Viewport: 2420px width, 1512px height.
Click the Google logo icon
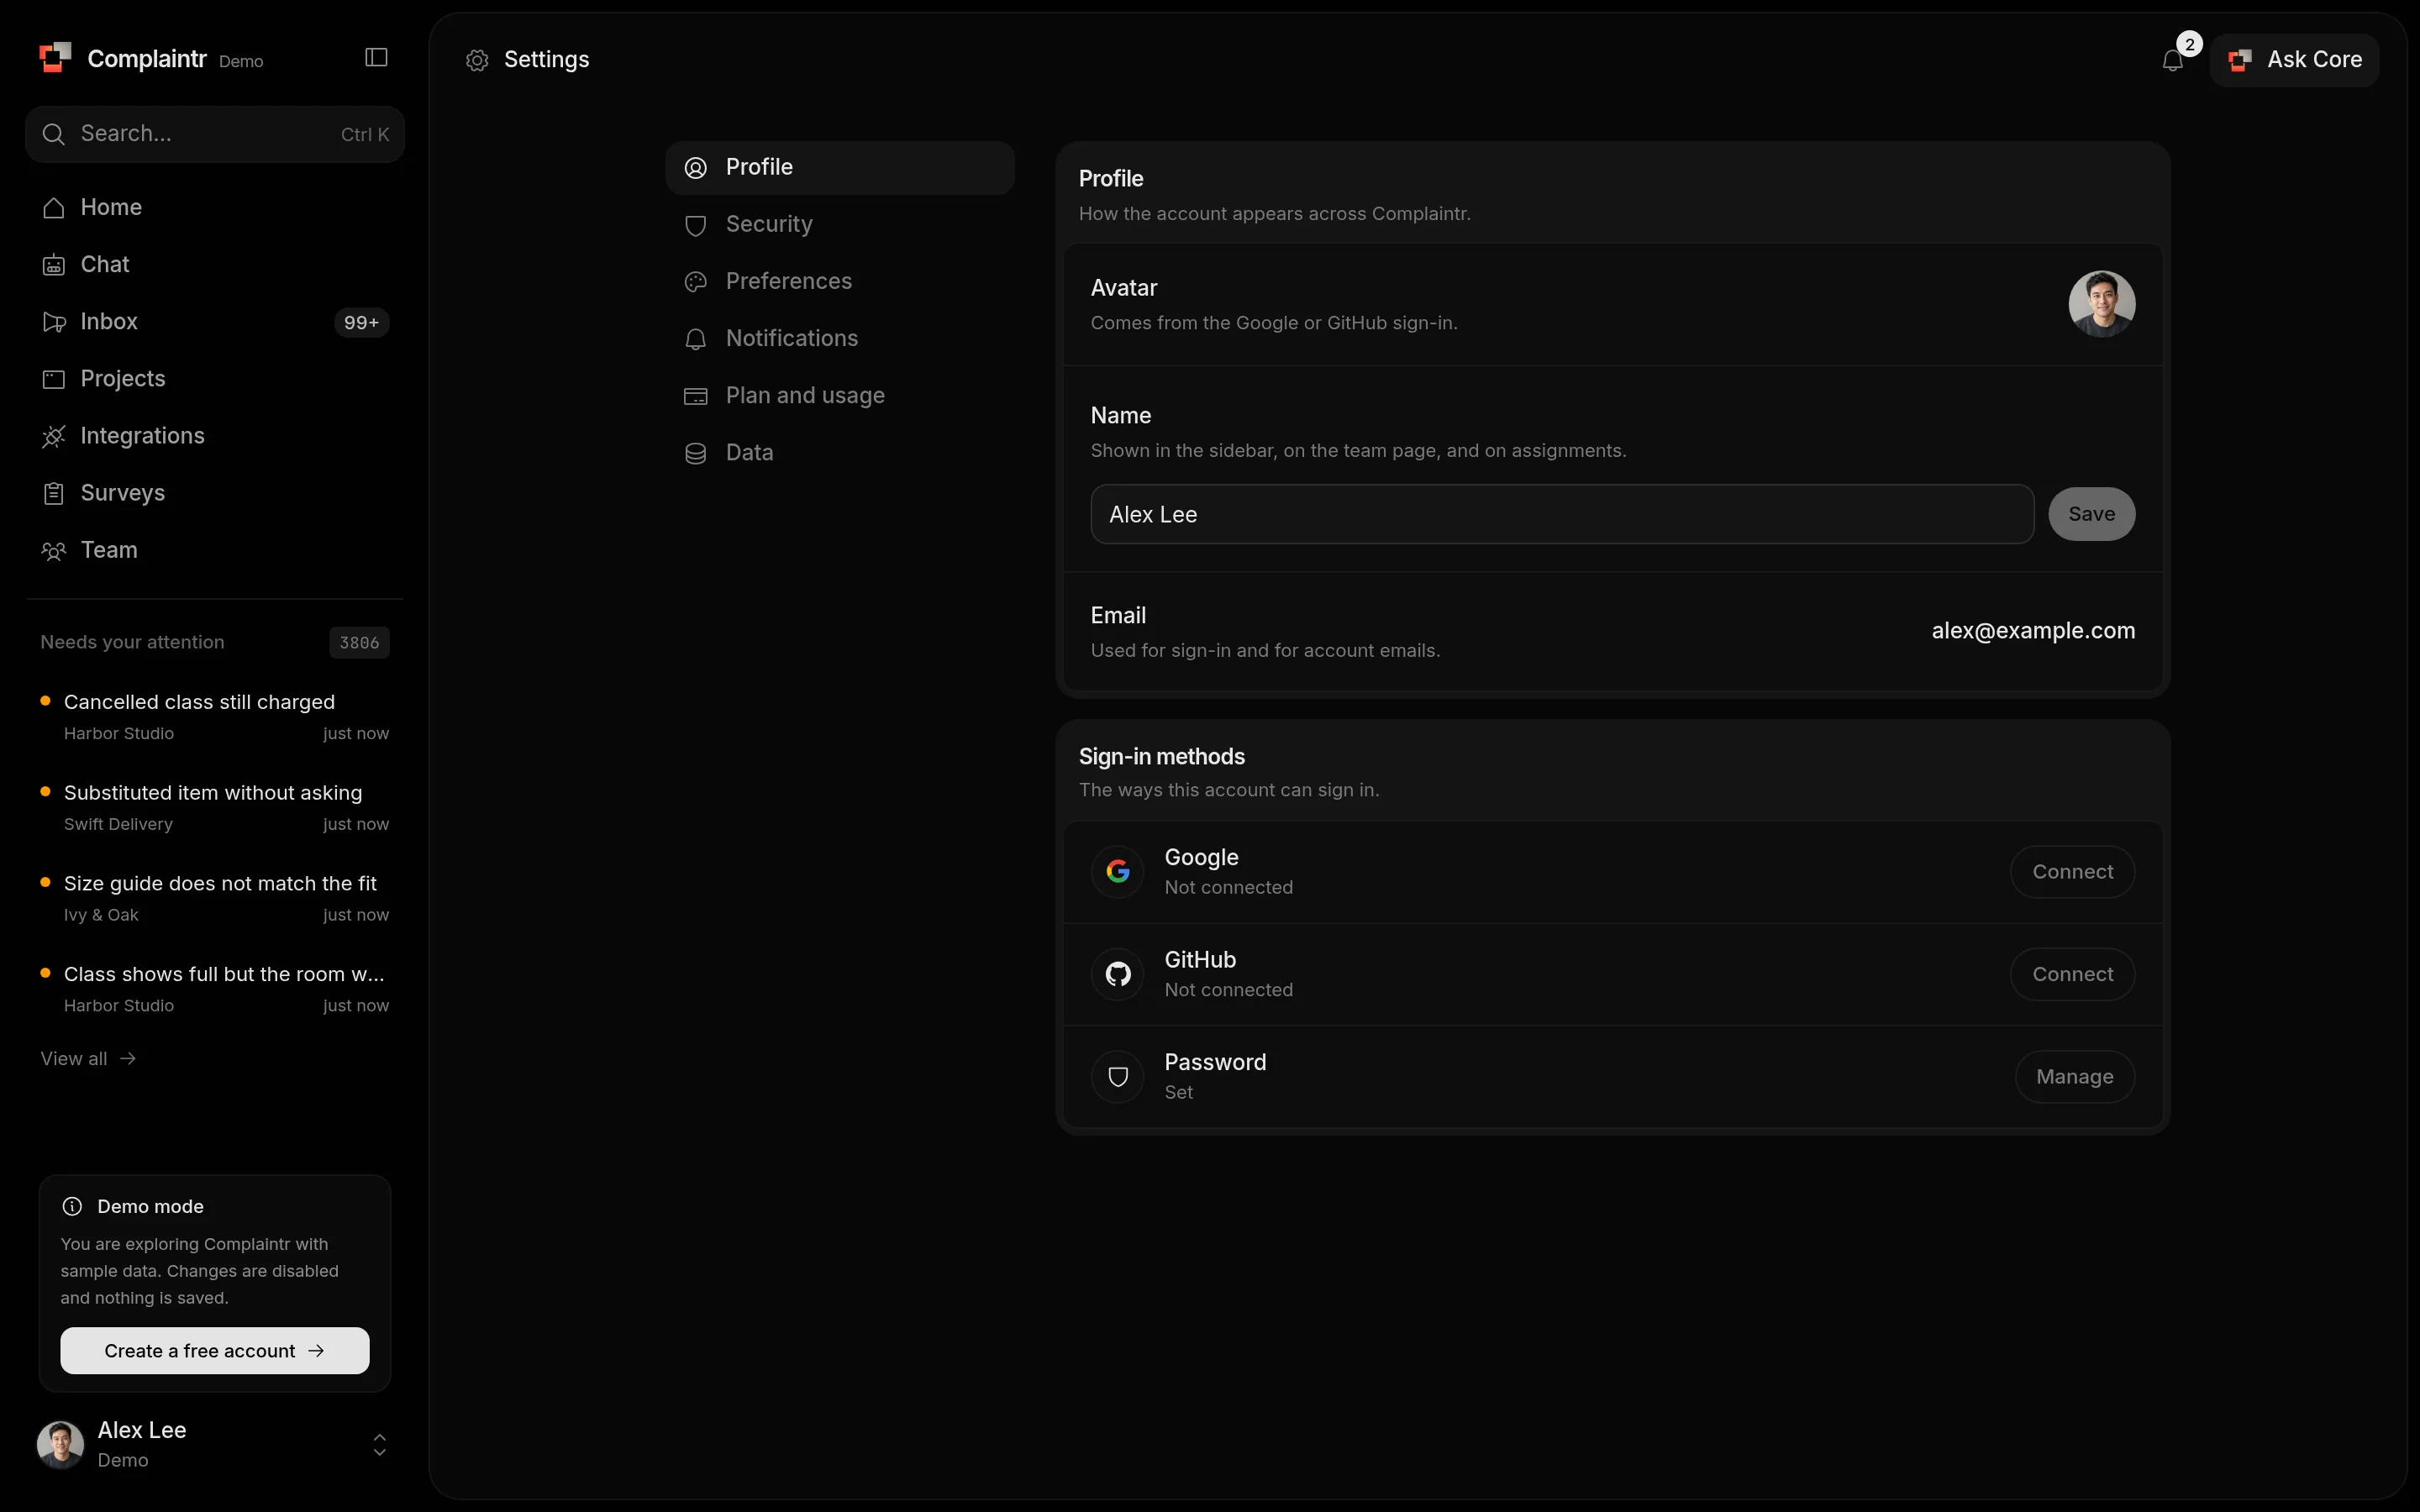1118,872
